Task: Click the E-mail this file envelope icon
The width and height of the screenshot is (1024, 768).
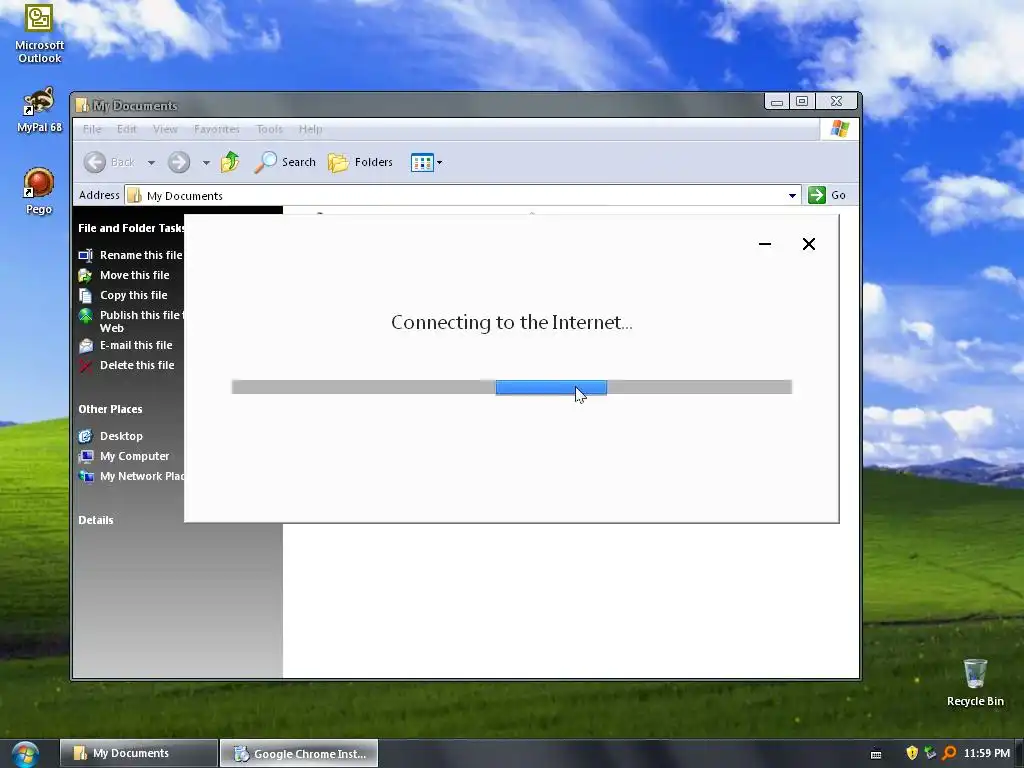Action: 86,345
